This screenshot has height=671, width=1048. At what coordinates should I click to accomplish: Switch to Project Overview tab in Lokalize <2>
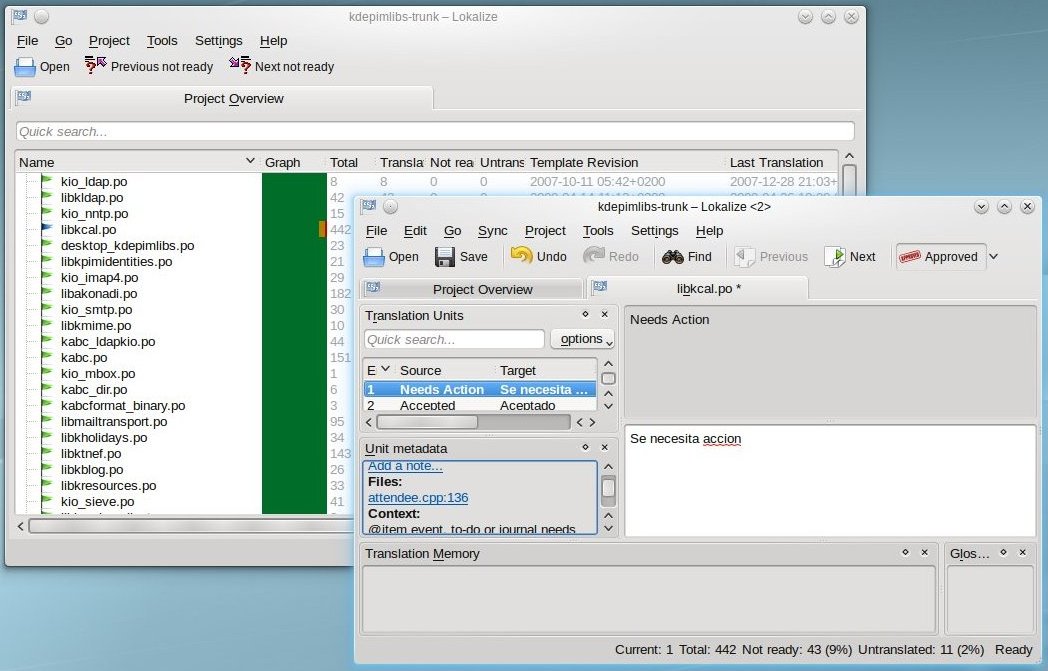click(472, 289)
